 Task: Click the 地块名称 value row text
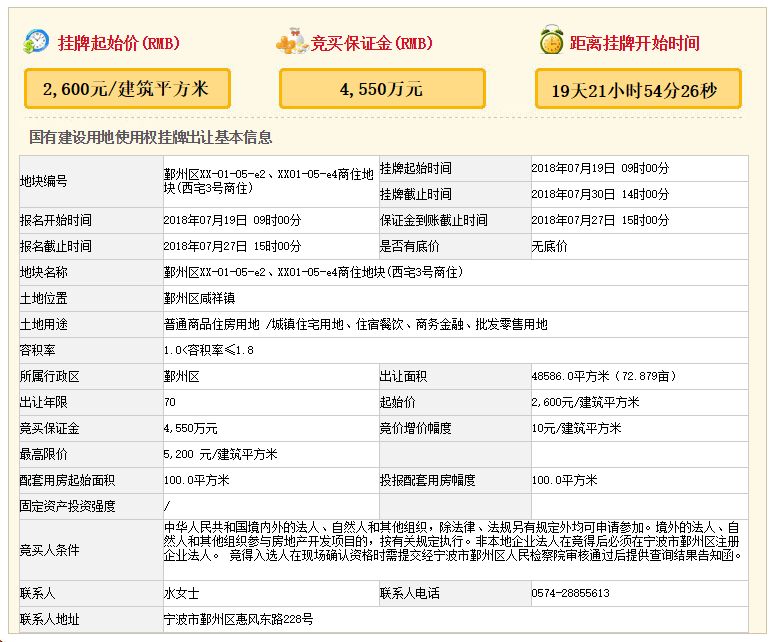(x=314, y=273)
